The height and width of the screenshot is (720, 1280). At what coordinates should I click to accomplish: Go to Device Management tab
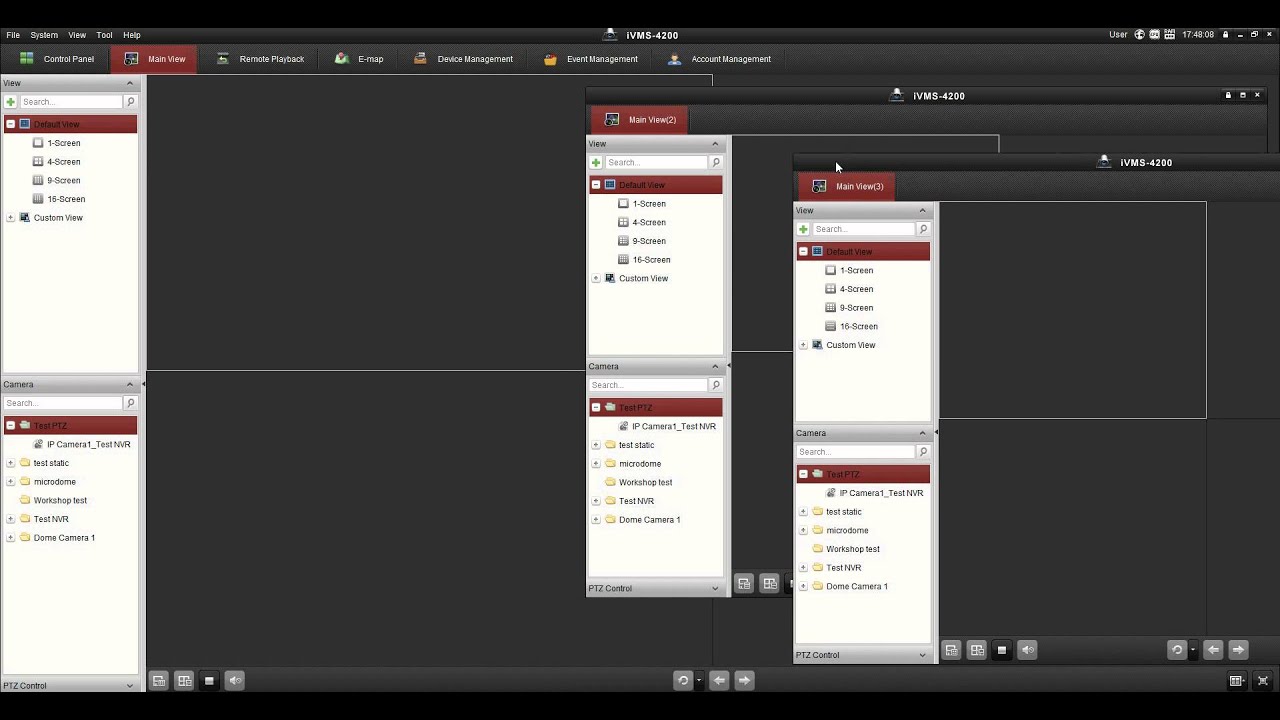(x=463, y=59)
